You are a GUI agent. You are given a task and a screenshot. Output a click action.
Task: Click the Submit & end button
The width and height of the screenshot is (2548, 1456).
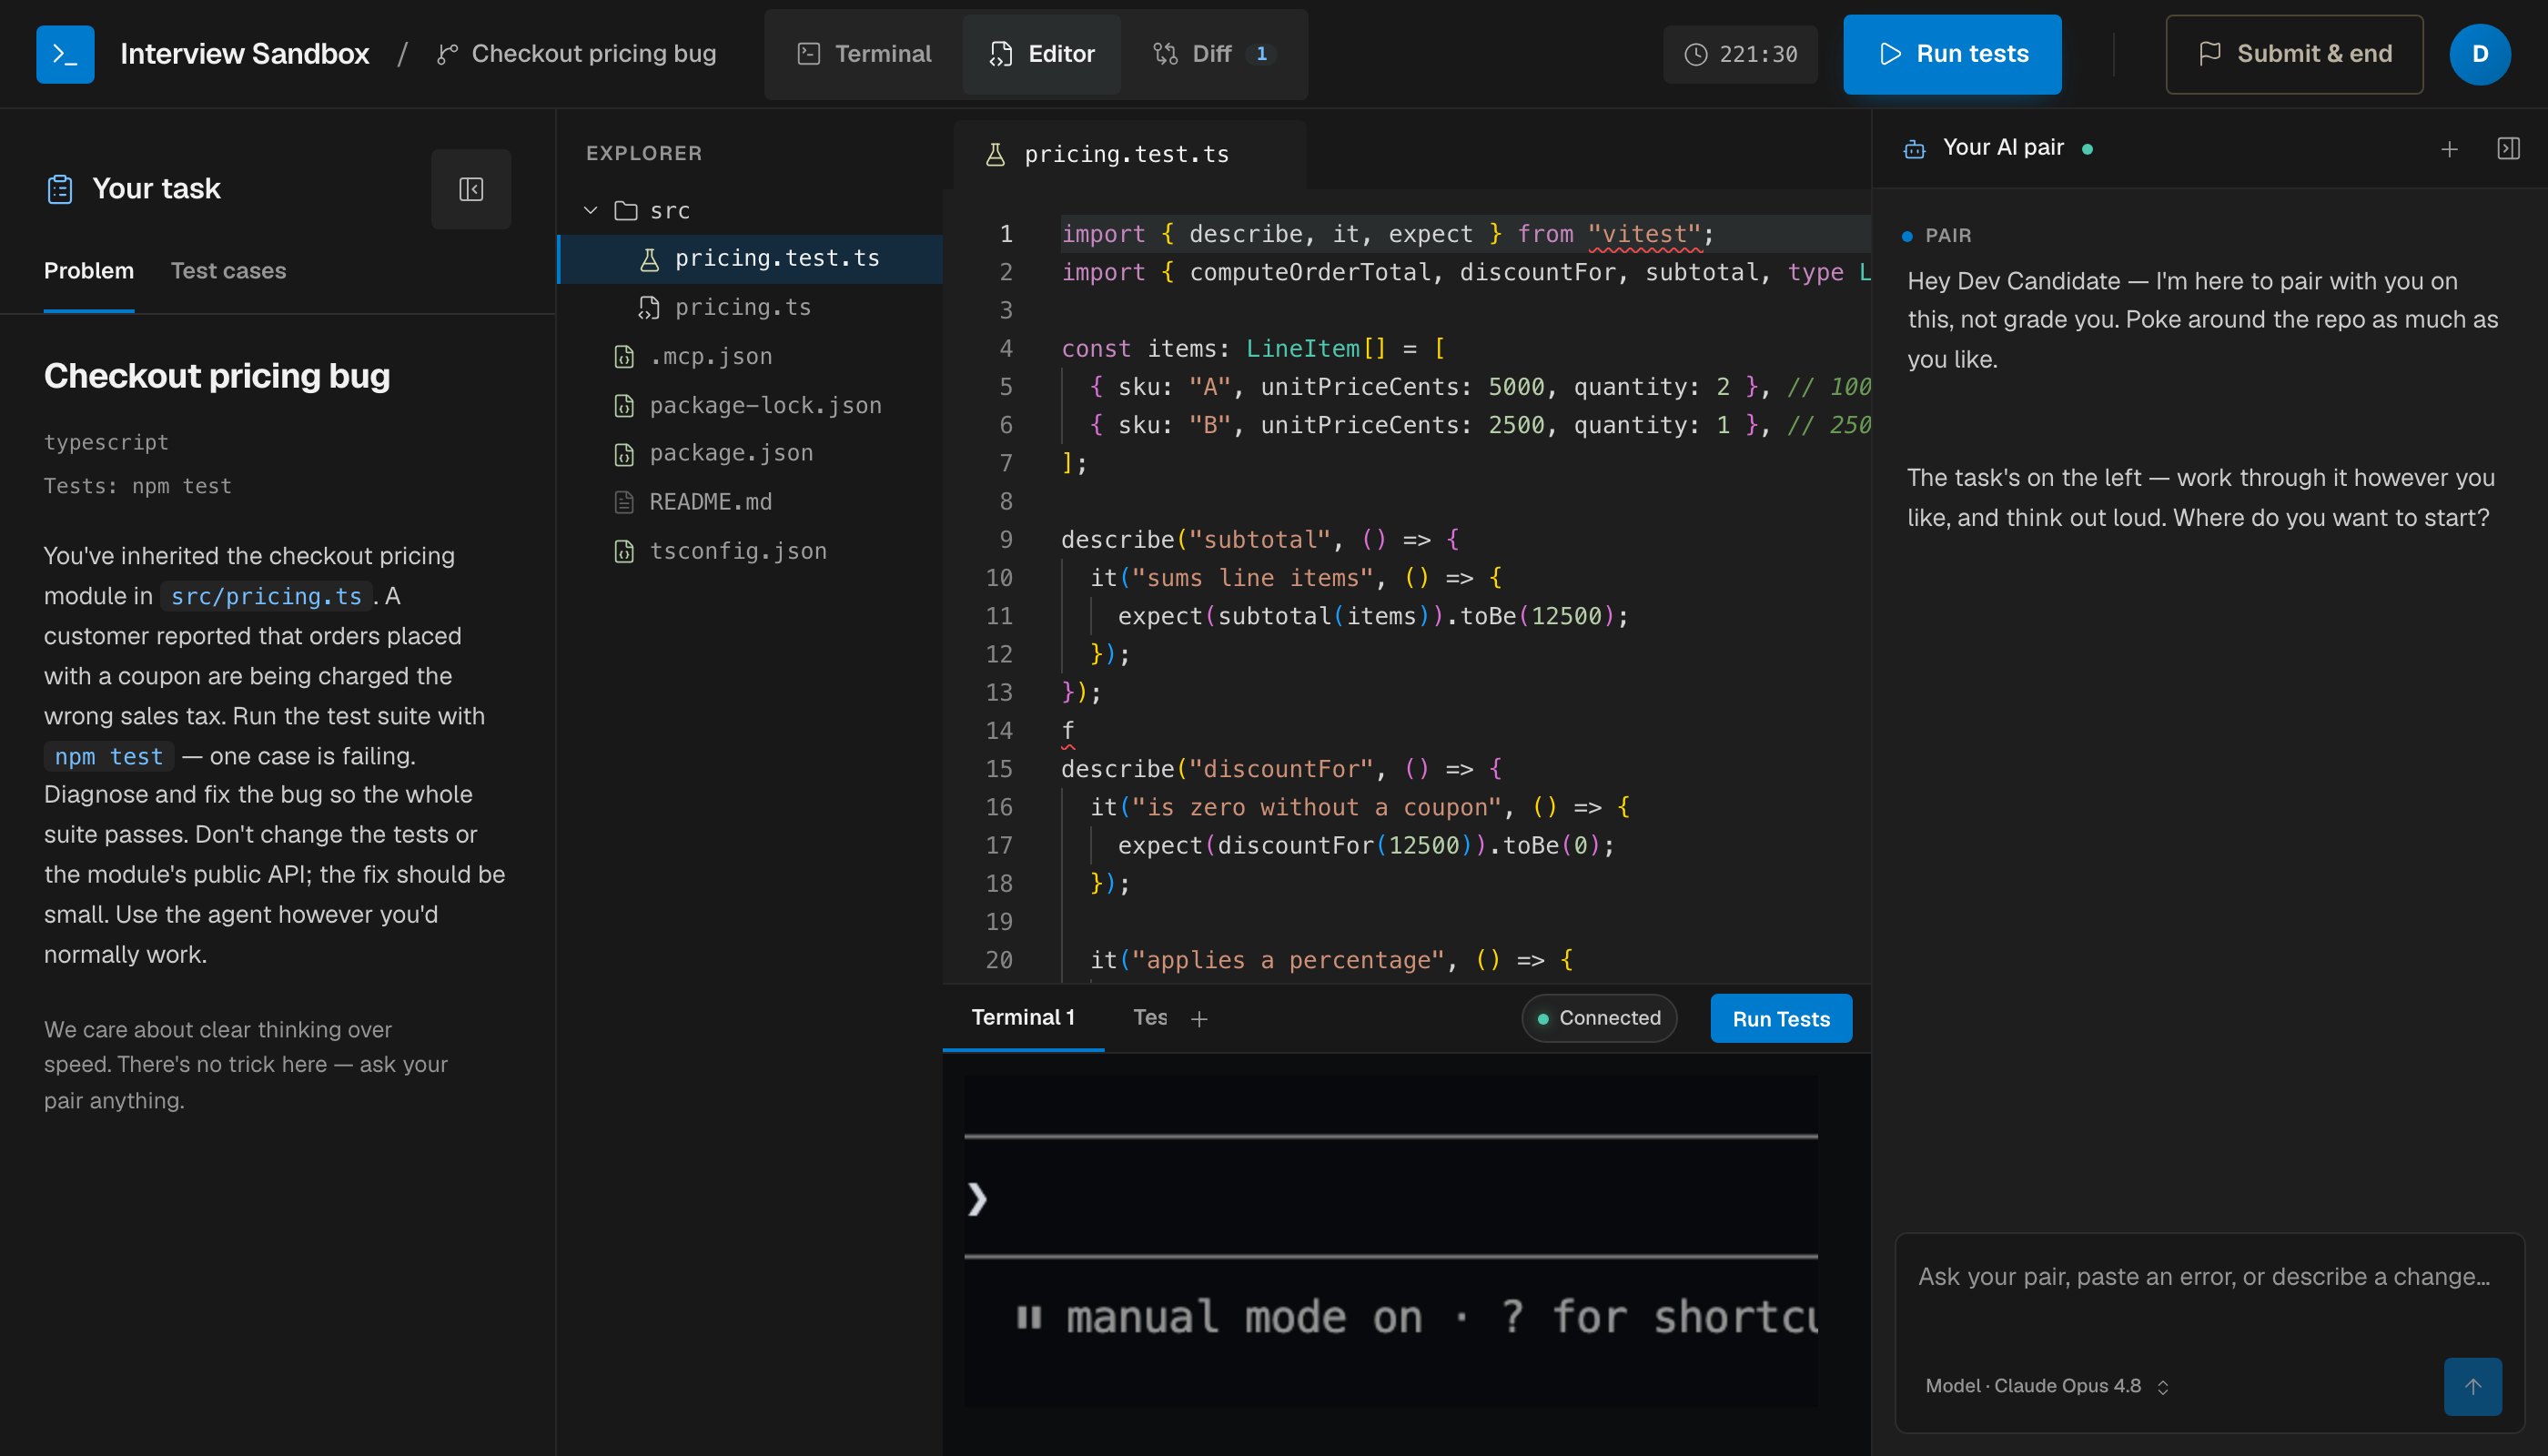(2294, 54)
